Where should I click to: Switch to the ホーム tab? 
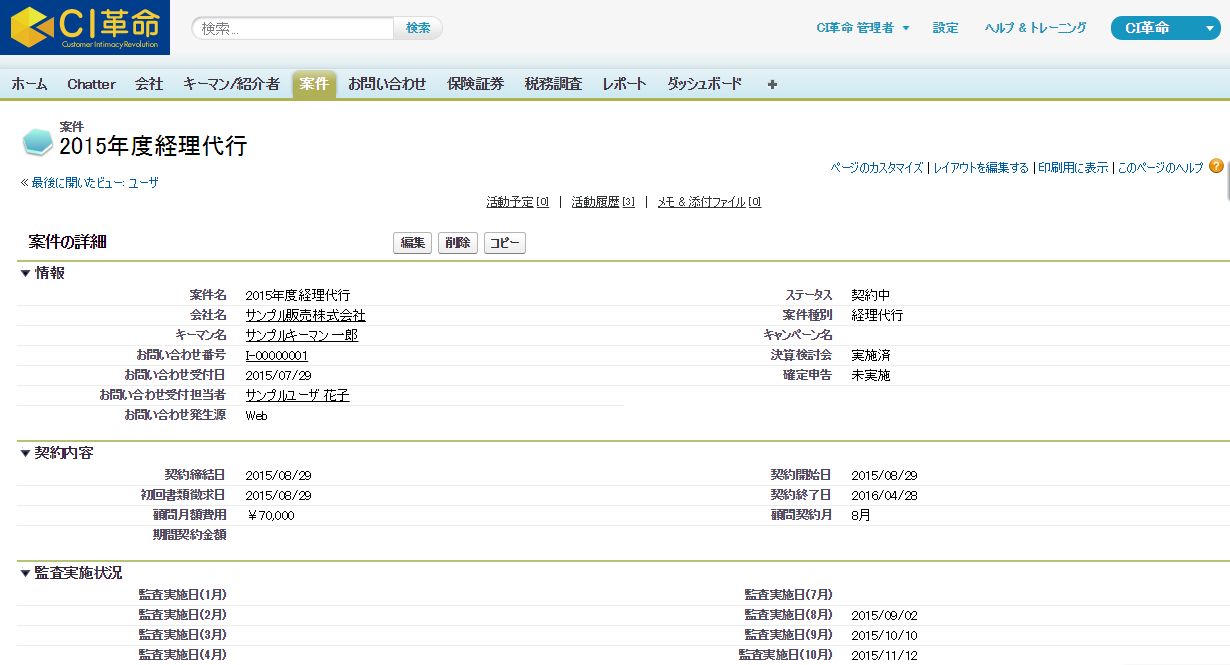pyautogui.click(x=29, y=84)
